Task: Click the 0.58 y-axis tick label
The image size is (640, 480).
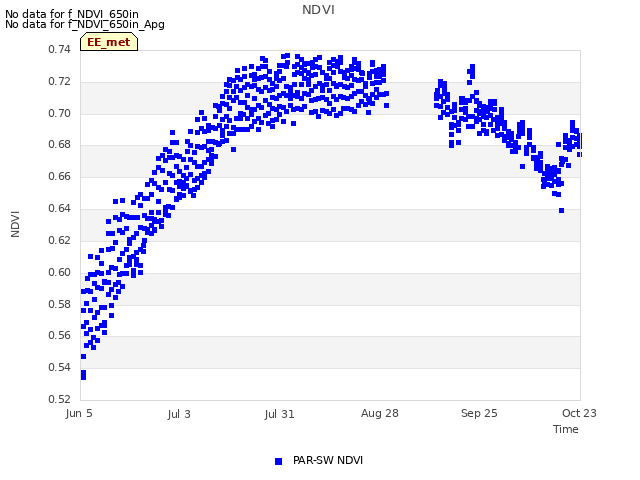Action: click(60, 304)
